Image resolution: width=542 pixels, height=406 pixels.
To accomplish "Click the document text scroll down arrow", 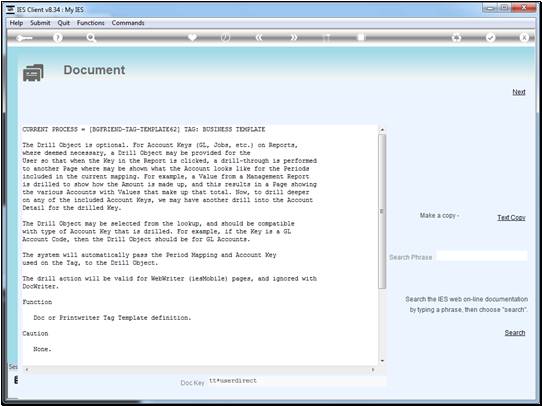I will tap(382, 361).
